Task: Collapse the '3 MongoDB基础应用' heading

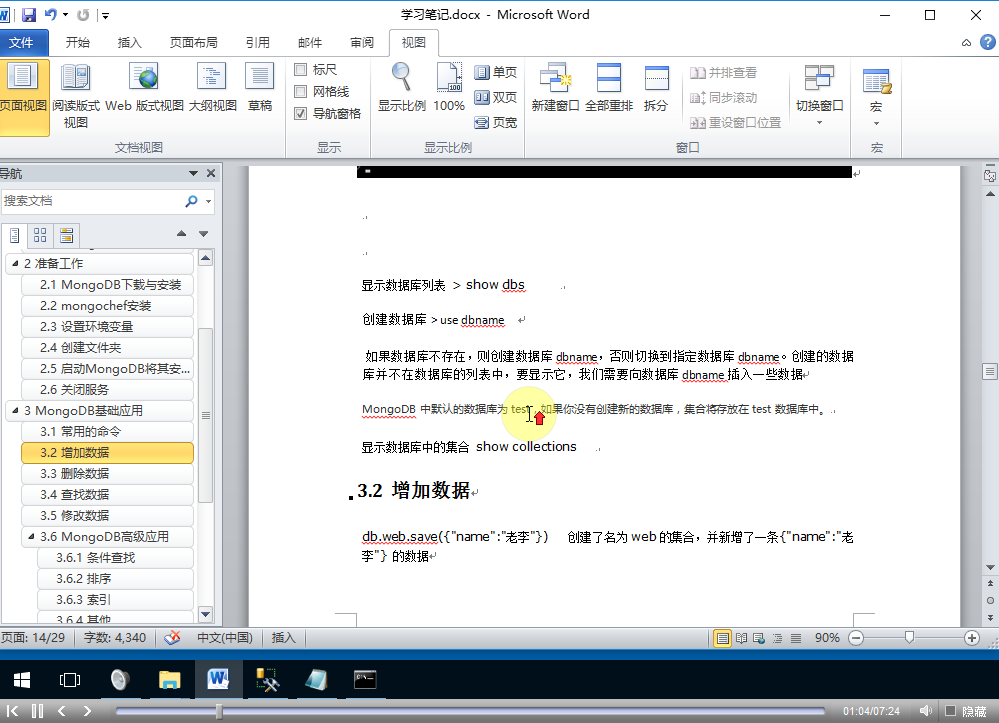Action: 14,411
